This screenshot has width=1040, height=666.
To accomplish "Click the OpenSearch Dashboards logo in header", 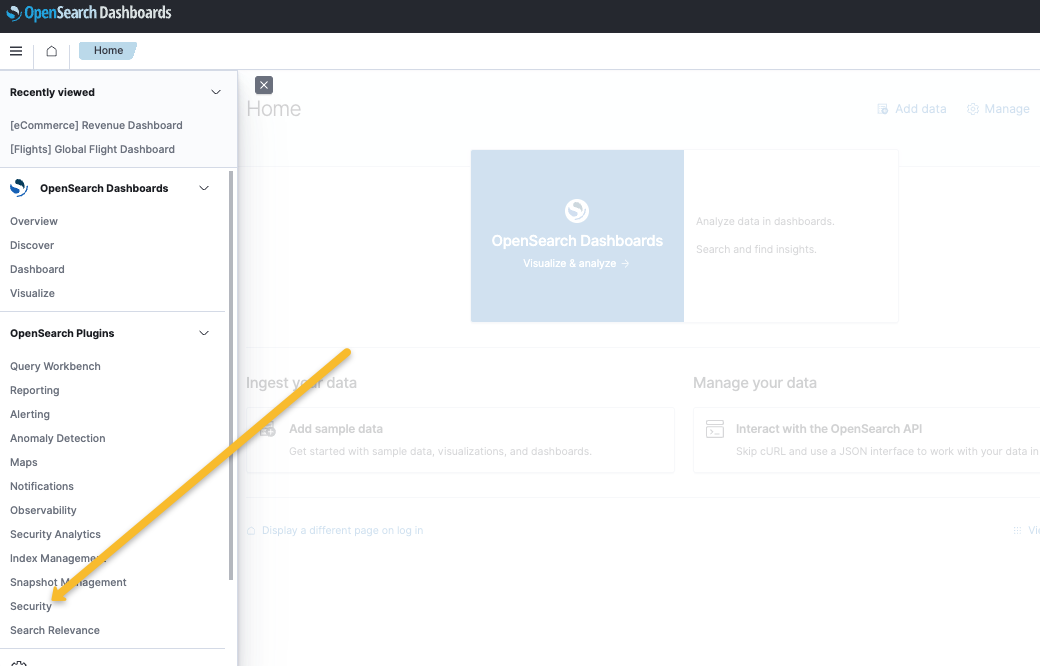I will [89, 13].
